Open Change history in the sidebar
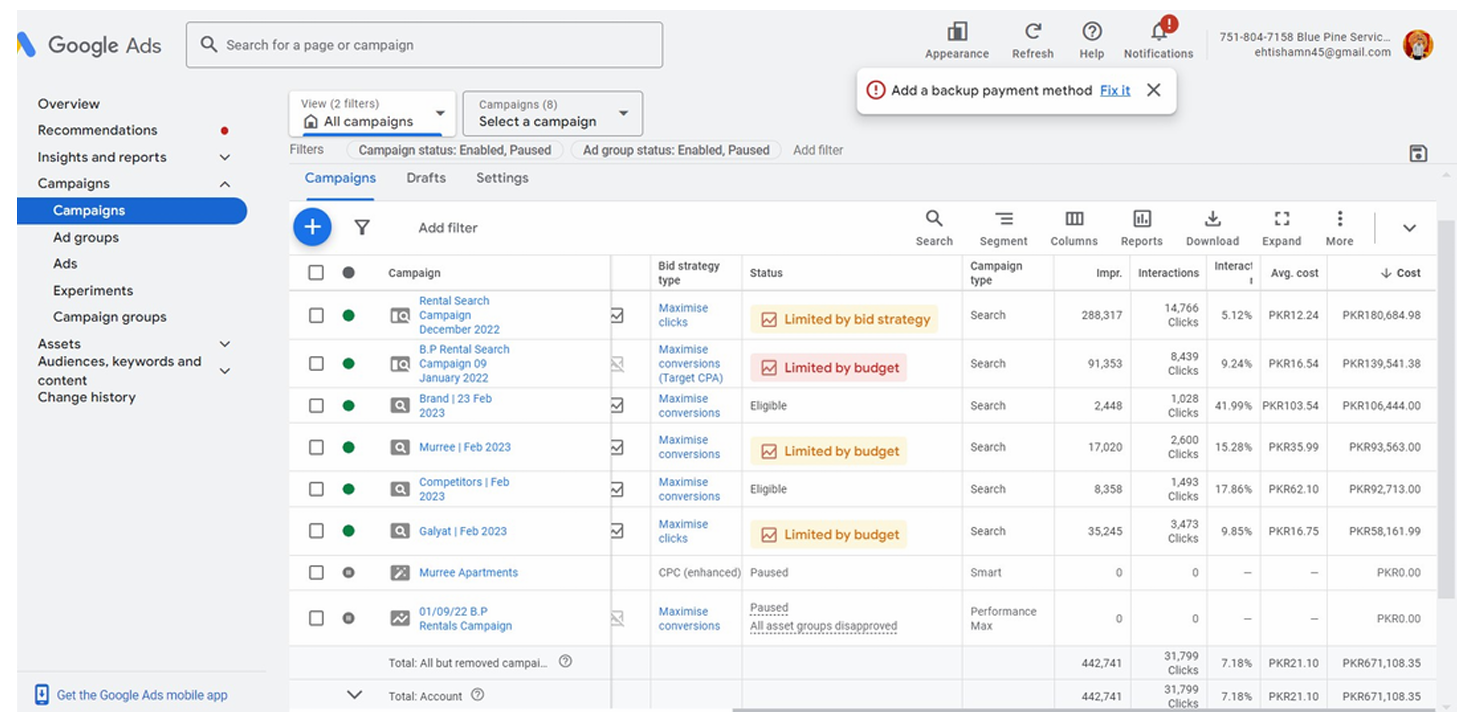1462x718 pixels. pyautogui.click(x=87, y=397)
